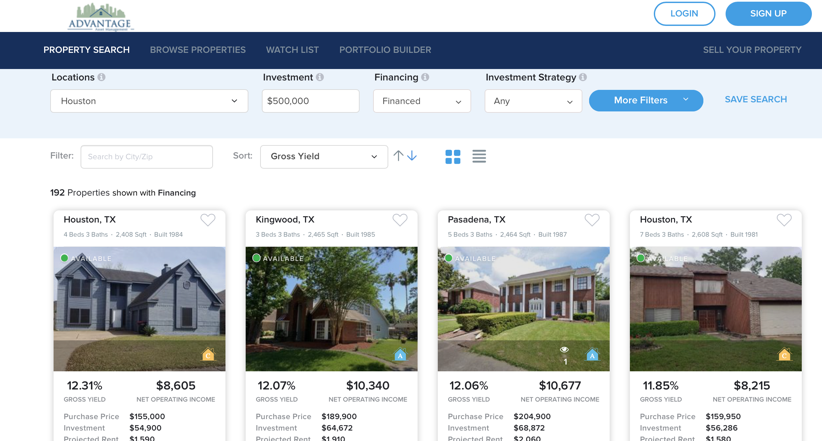
Task: Click the grade A badge on the Kingwood photo
Action: coord(400,354)
